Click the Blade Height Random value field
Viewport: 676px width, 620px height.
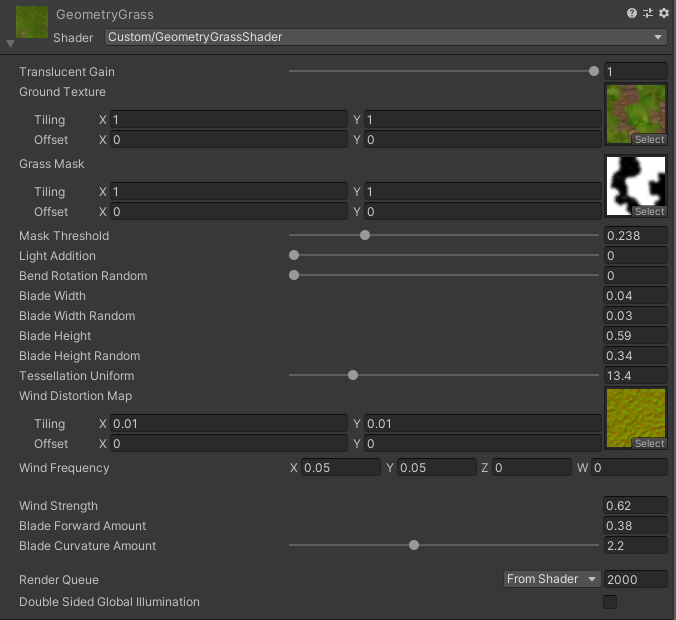tap(635, 355)
